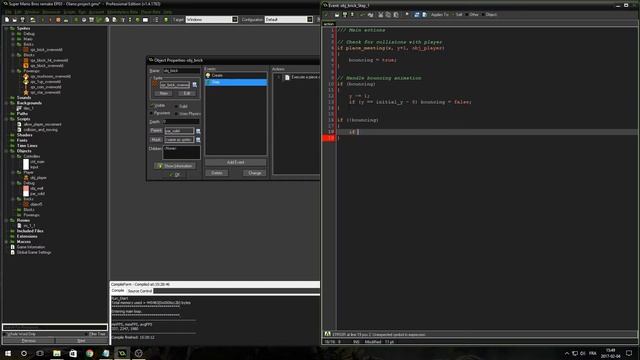Click the New Project icon in main toolbar
Viewport: 640px width, 360px height.
click(x=7, y=20)
